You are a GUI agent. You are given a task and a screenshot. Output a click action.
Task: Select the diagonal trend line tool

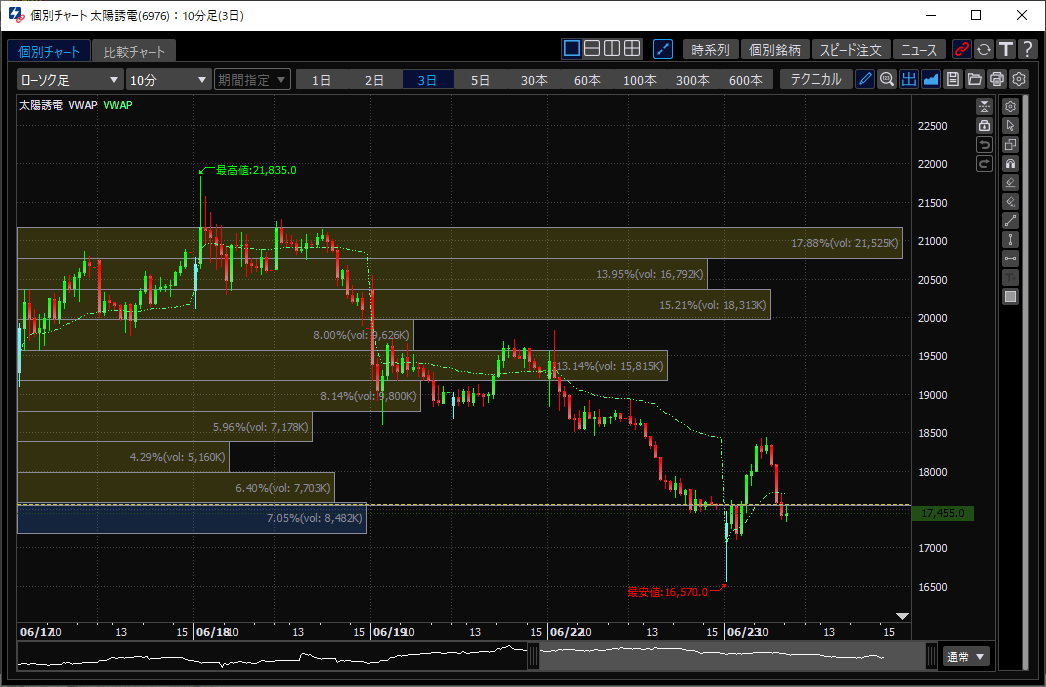tap(1011, 220)
